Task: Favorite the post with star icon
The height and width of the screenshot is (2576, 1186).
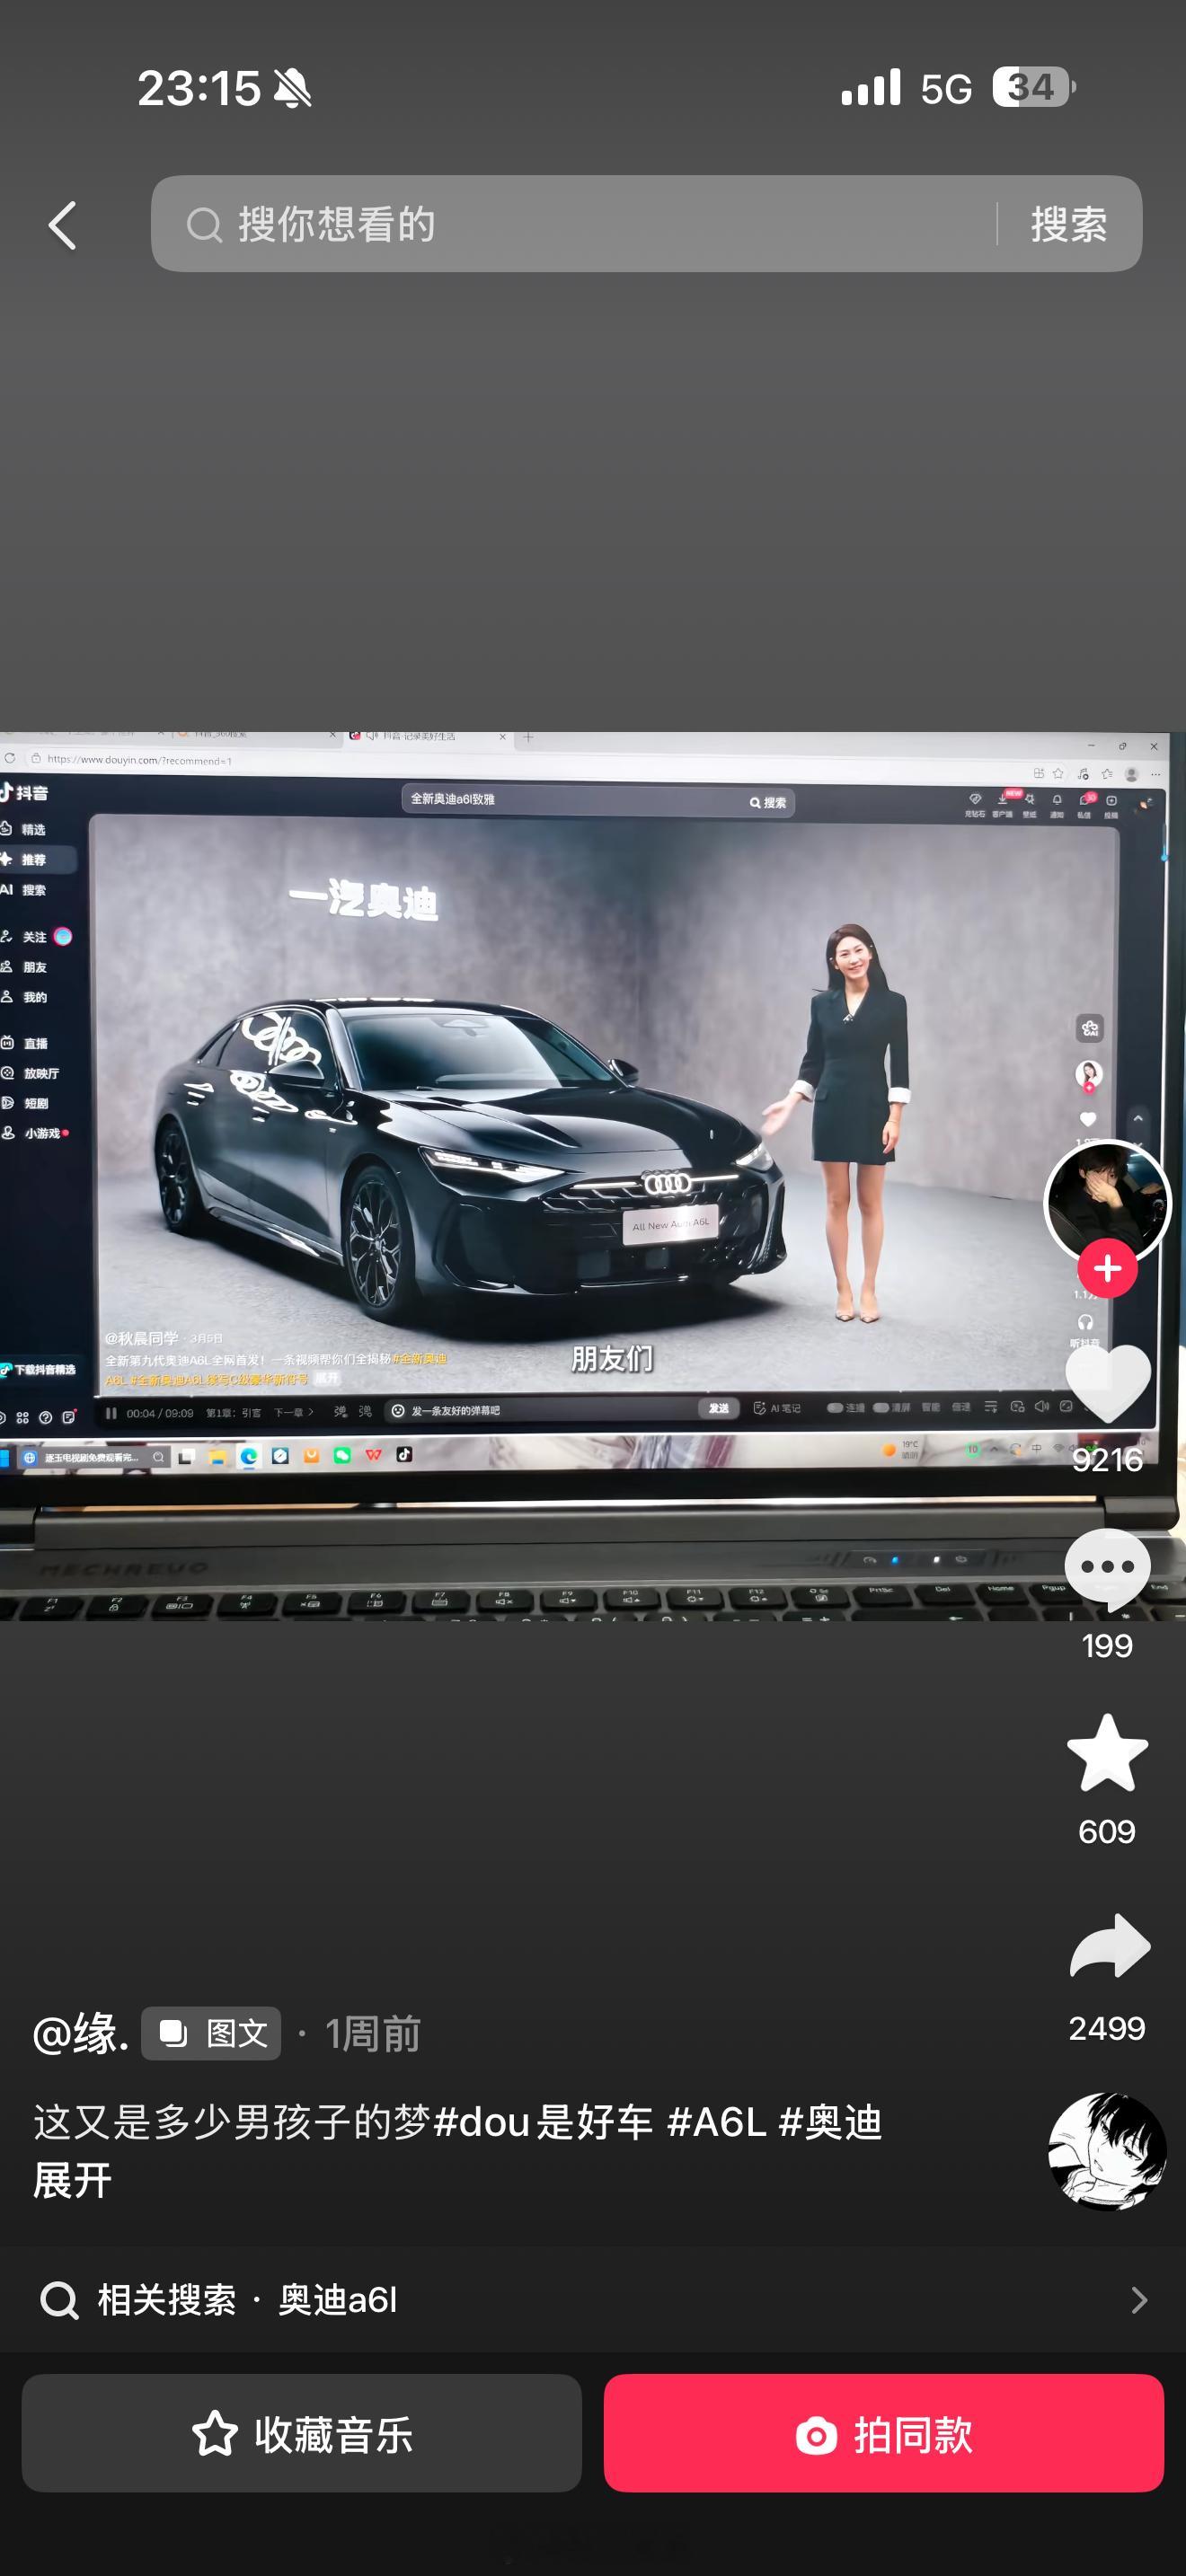Action: pos(1107,1752)
